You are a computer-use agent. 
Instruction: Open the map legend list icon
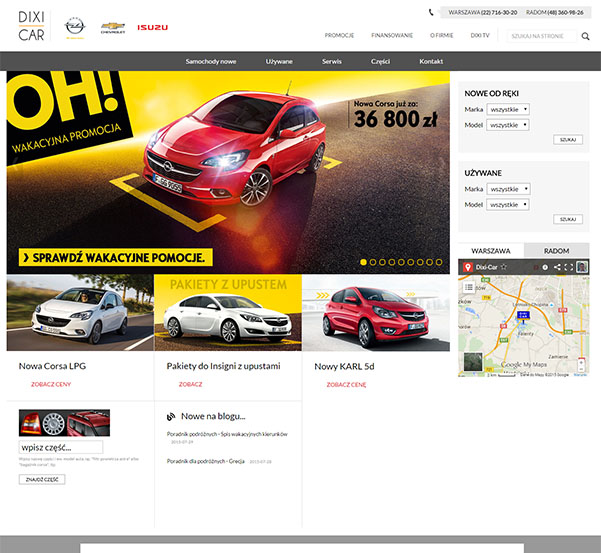click(x=469, y=287)
